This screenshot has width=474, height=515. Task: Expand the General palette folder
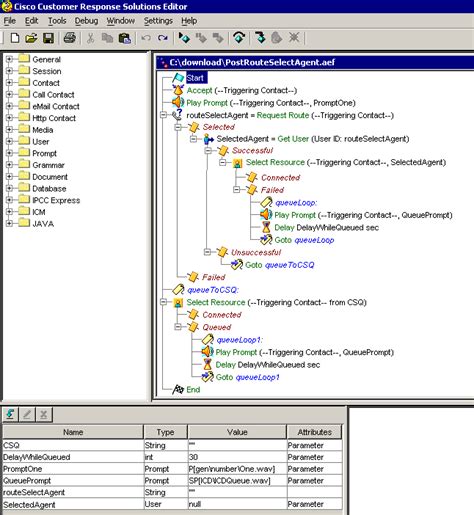[9, 59]
